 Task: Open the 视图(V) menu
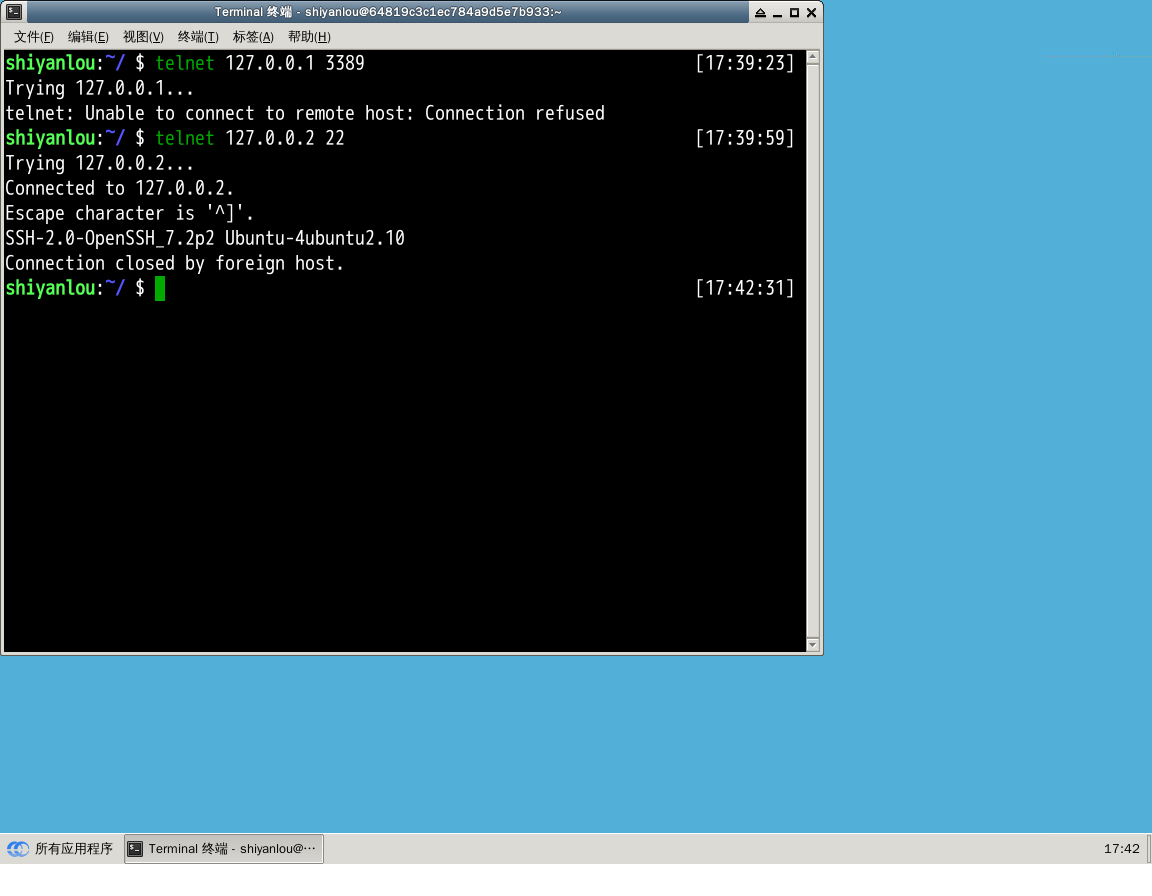click(x=143, y=37)
